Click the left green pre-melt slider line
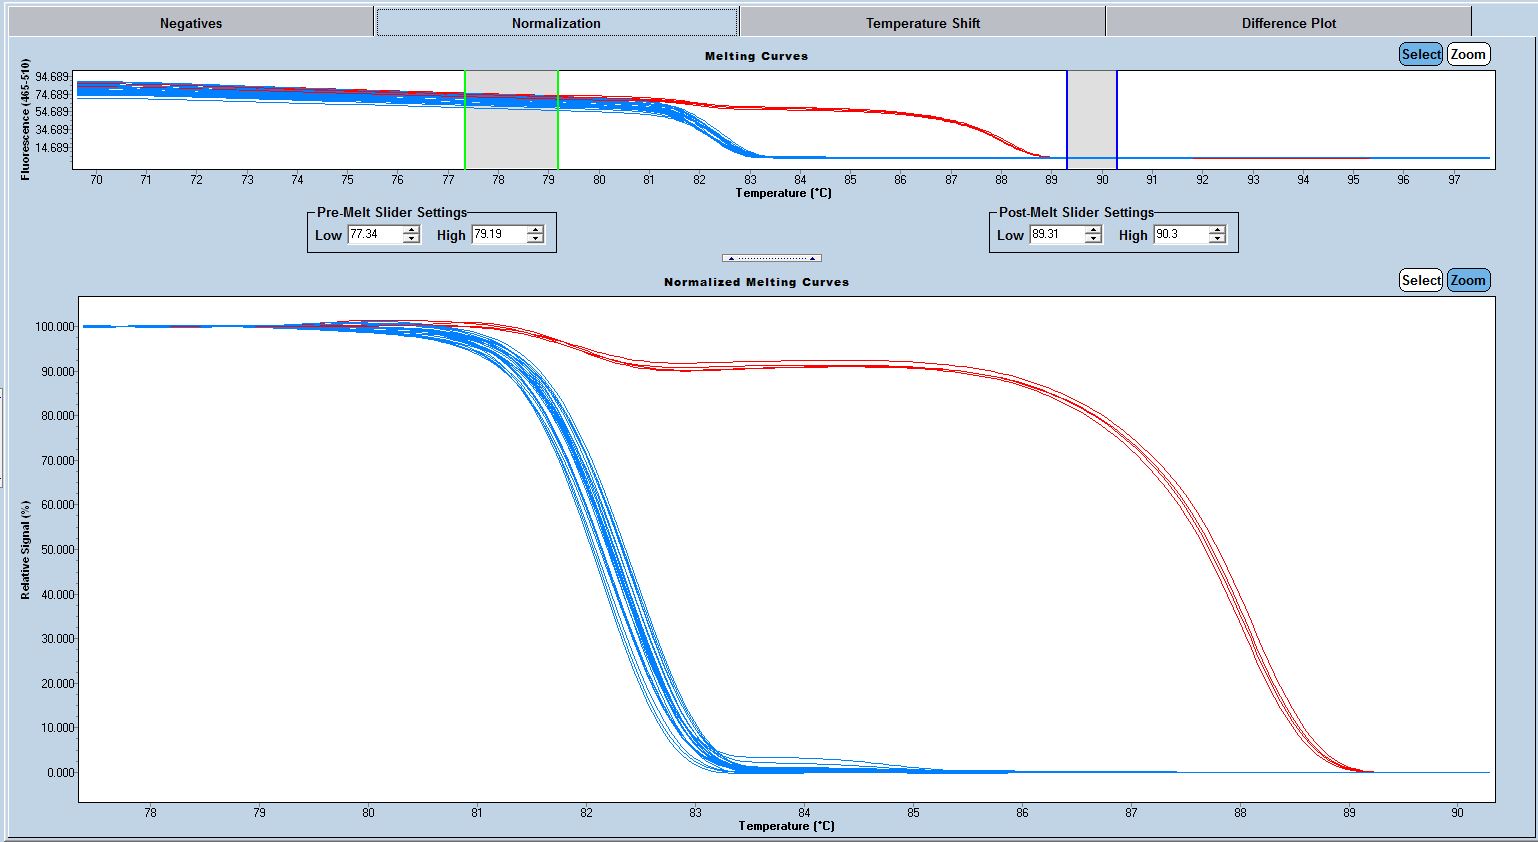Viewport: 1538px width, 842px height. click(x=465, y=120)
